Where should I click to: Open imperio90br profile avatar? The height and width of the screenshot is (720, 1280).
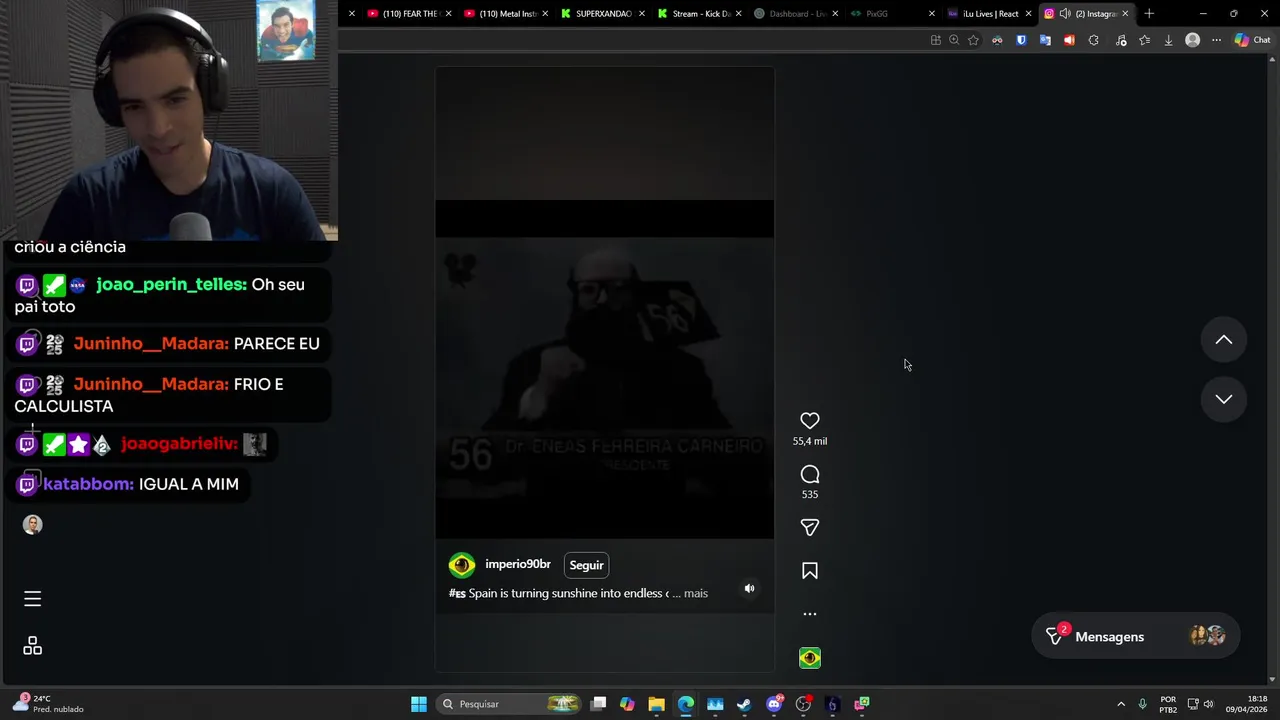click(x=462, y=566)
